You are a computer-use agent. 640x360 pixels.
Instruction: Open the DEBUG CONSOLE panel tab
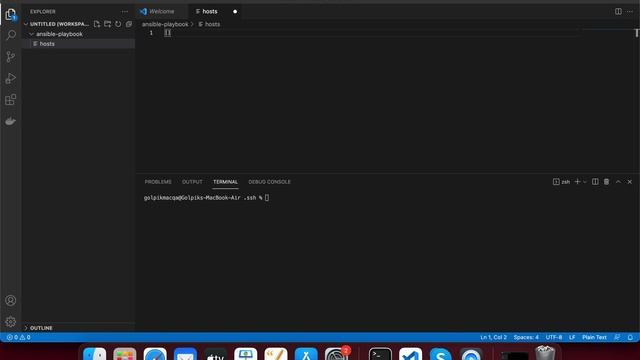tap(269, 182)
